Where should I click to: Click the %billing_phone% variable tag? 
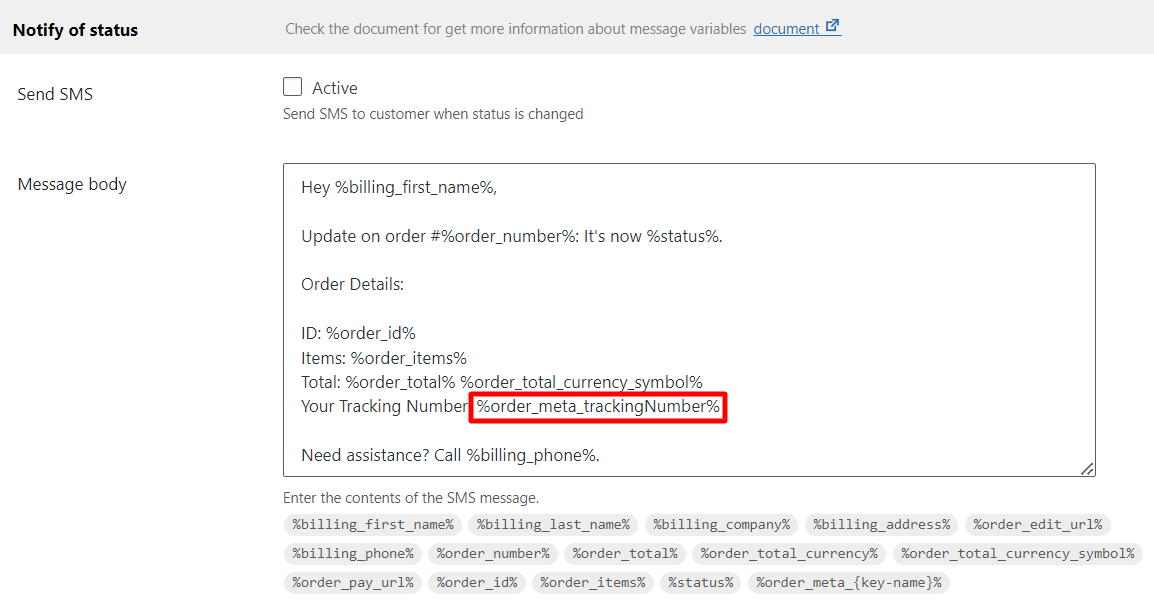pos(353,553)
